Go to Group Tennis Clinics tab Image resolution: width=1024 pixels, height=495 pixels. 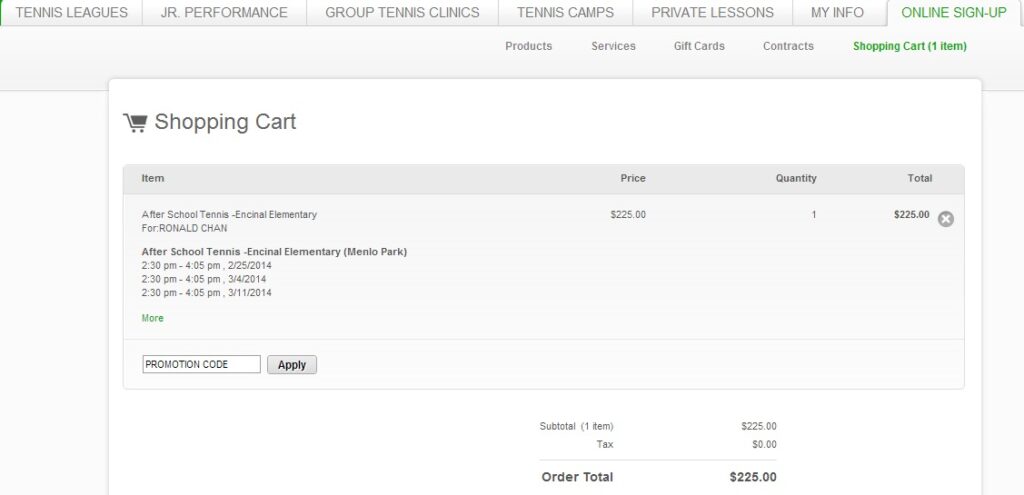coord(402,13)
